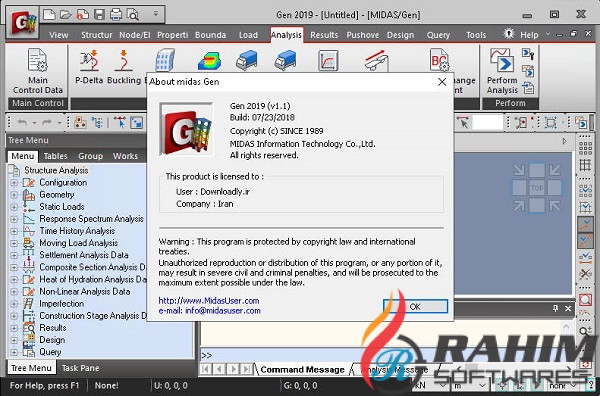Click the info@midasuser.com email link
Viewport: 600px width, 396px height.
tap(223, 311)
